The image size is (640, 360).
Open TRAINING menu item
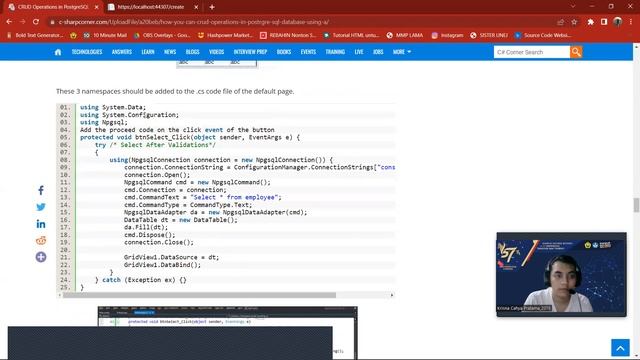(x=335, y=52)
